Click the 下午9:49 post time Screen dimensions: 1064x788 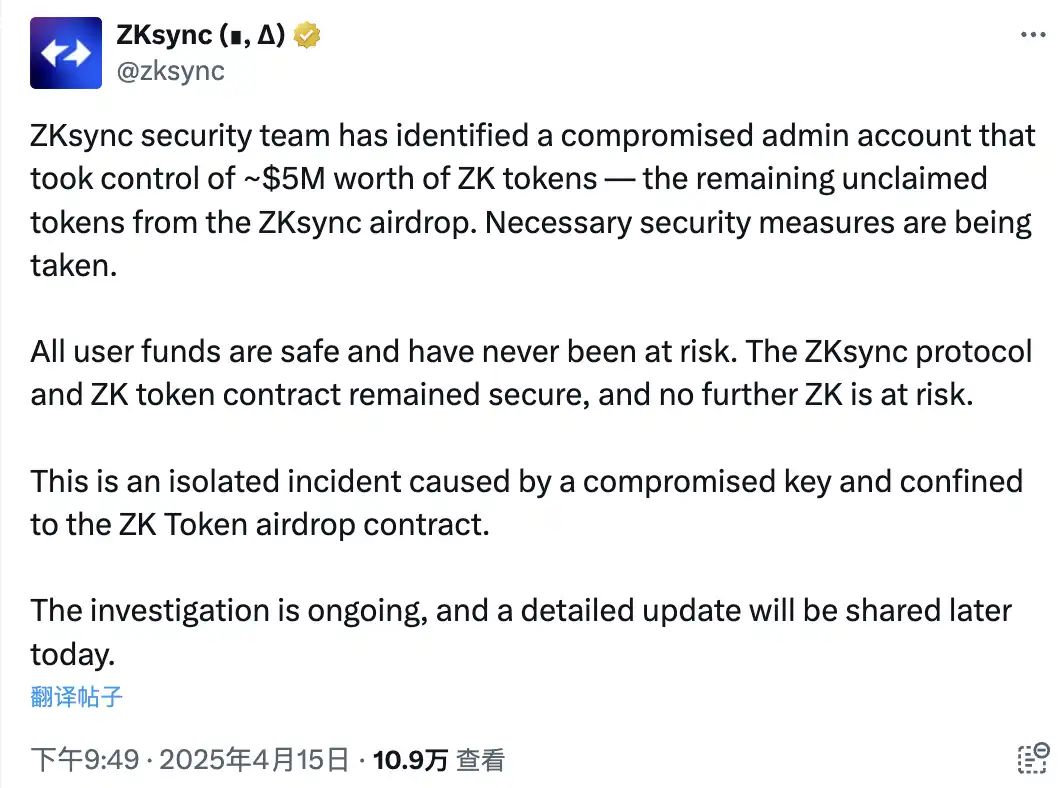coord(84,760)
